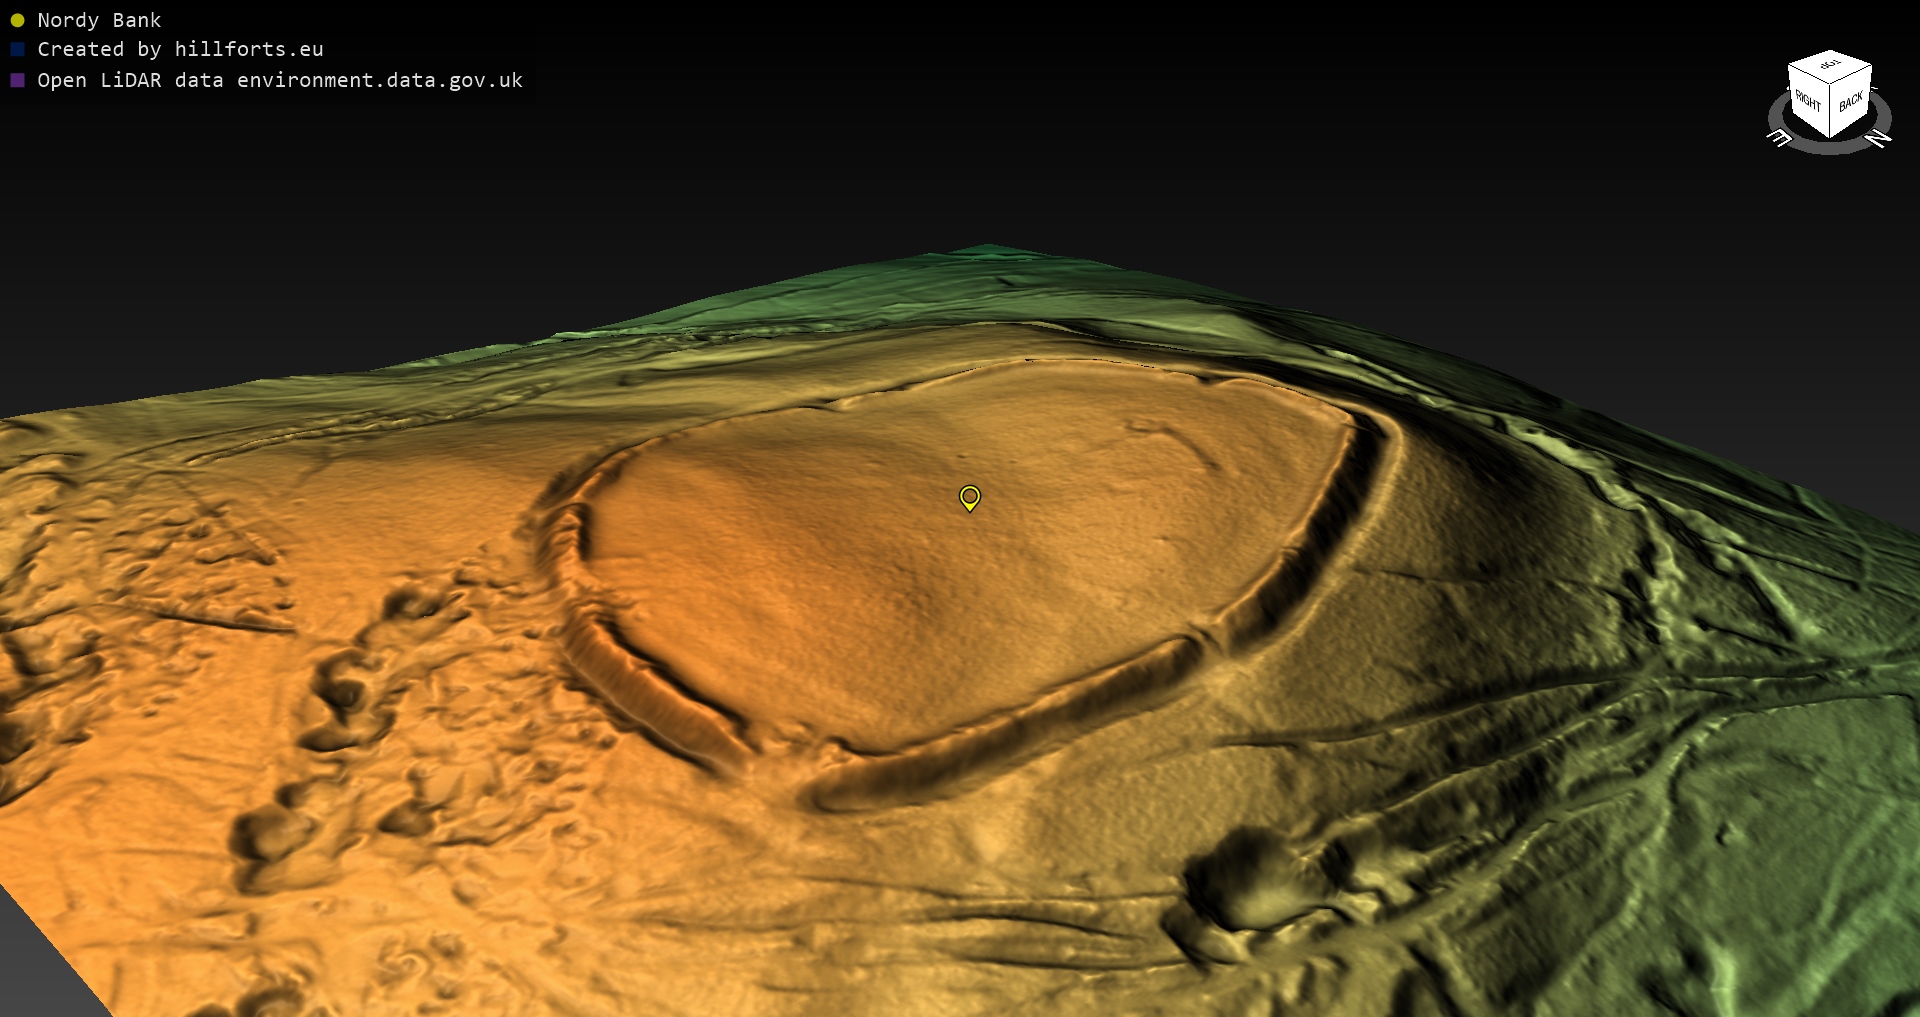This screenshot has width=1920, height=1017.
Task: Select the TOP face of the navigation cube
Action: tap(1830, 66)
